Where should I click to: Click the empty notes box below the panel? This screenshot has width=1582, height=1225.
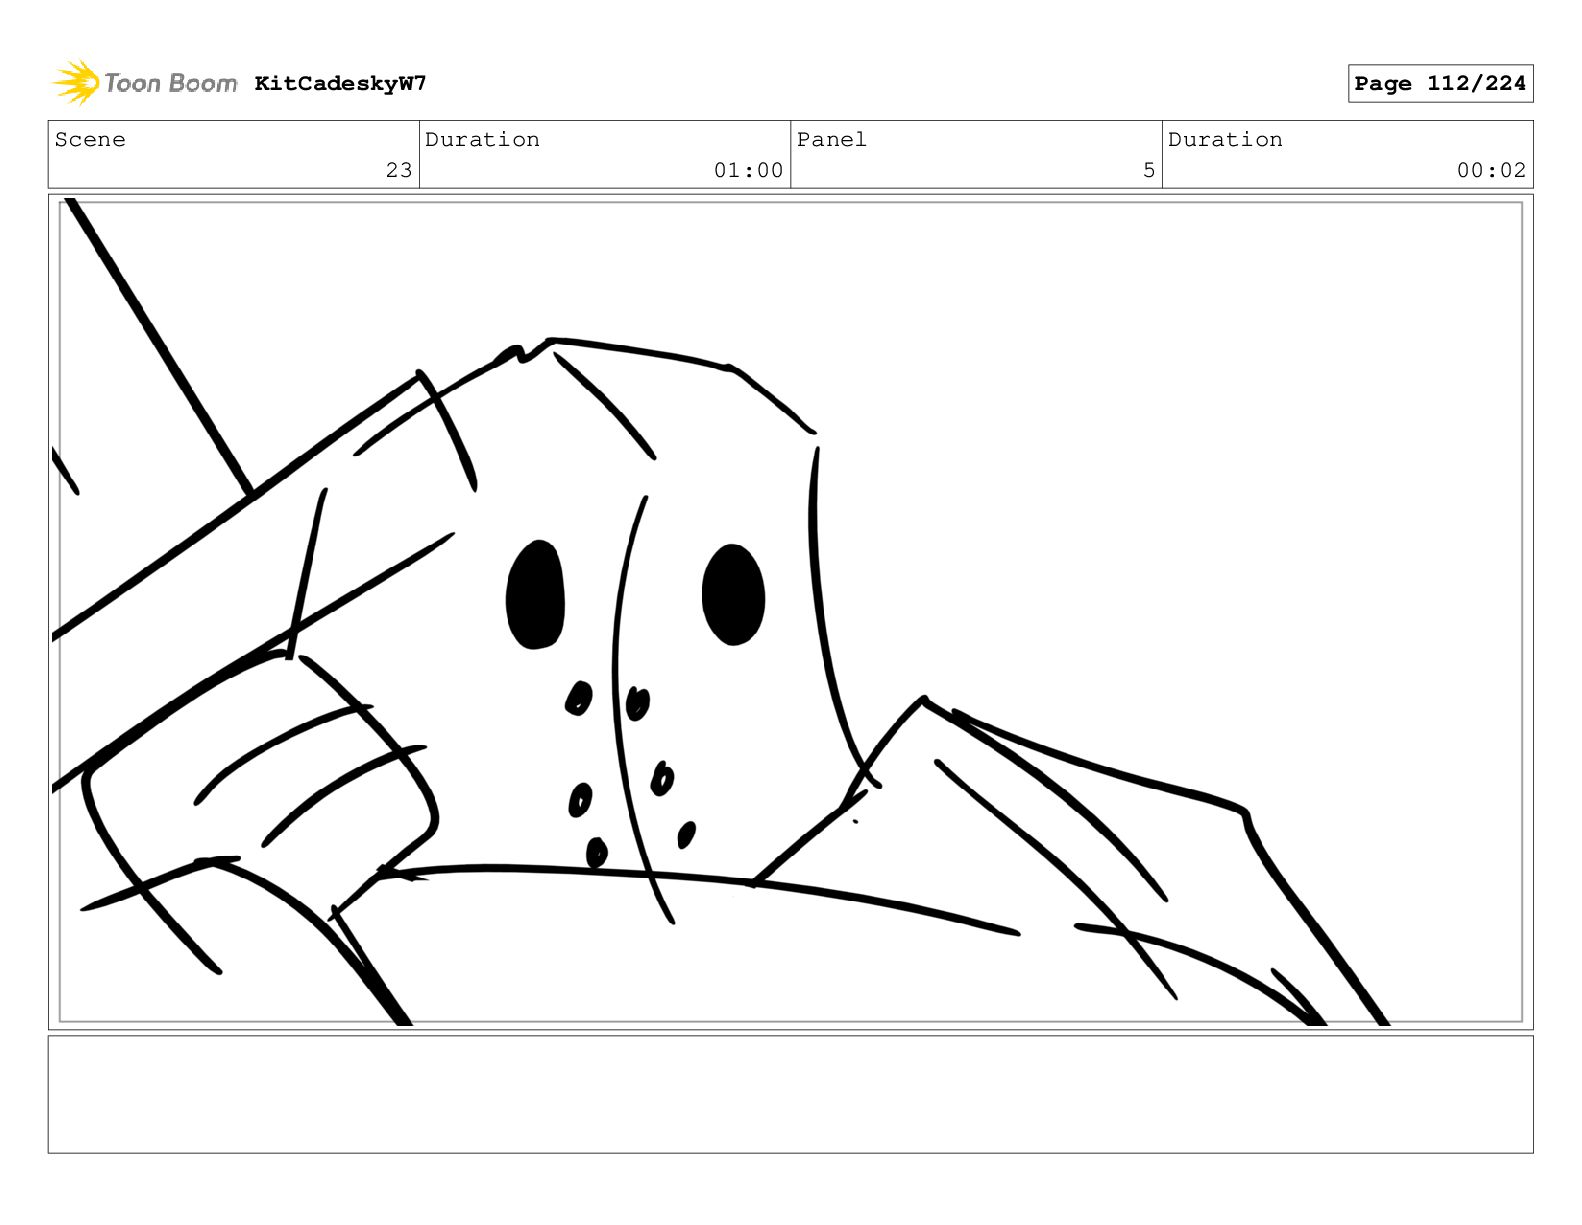click(790, 1094)
